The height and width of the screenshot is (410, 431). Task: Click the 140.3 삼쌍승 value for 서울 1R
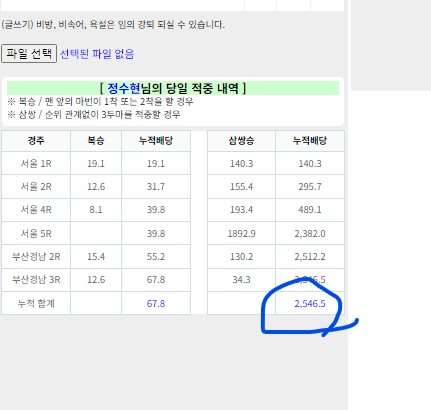coord(241,164)
